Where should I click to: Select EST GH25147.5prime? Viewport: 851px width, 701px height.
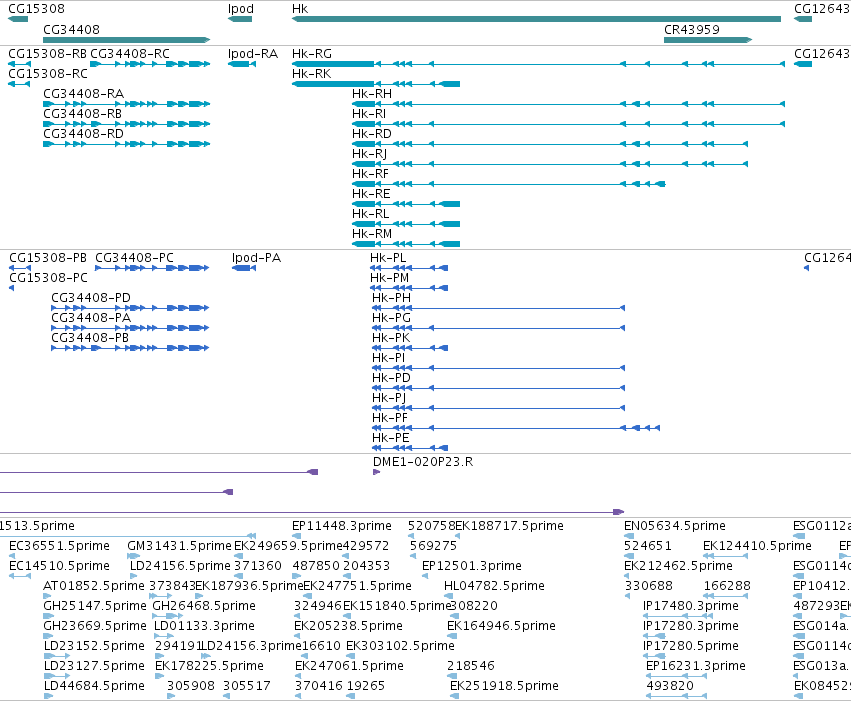point(48,616)
